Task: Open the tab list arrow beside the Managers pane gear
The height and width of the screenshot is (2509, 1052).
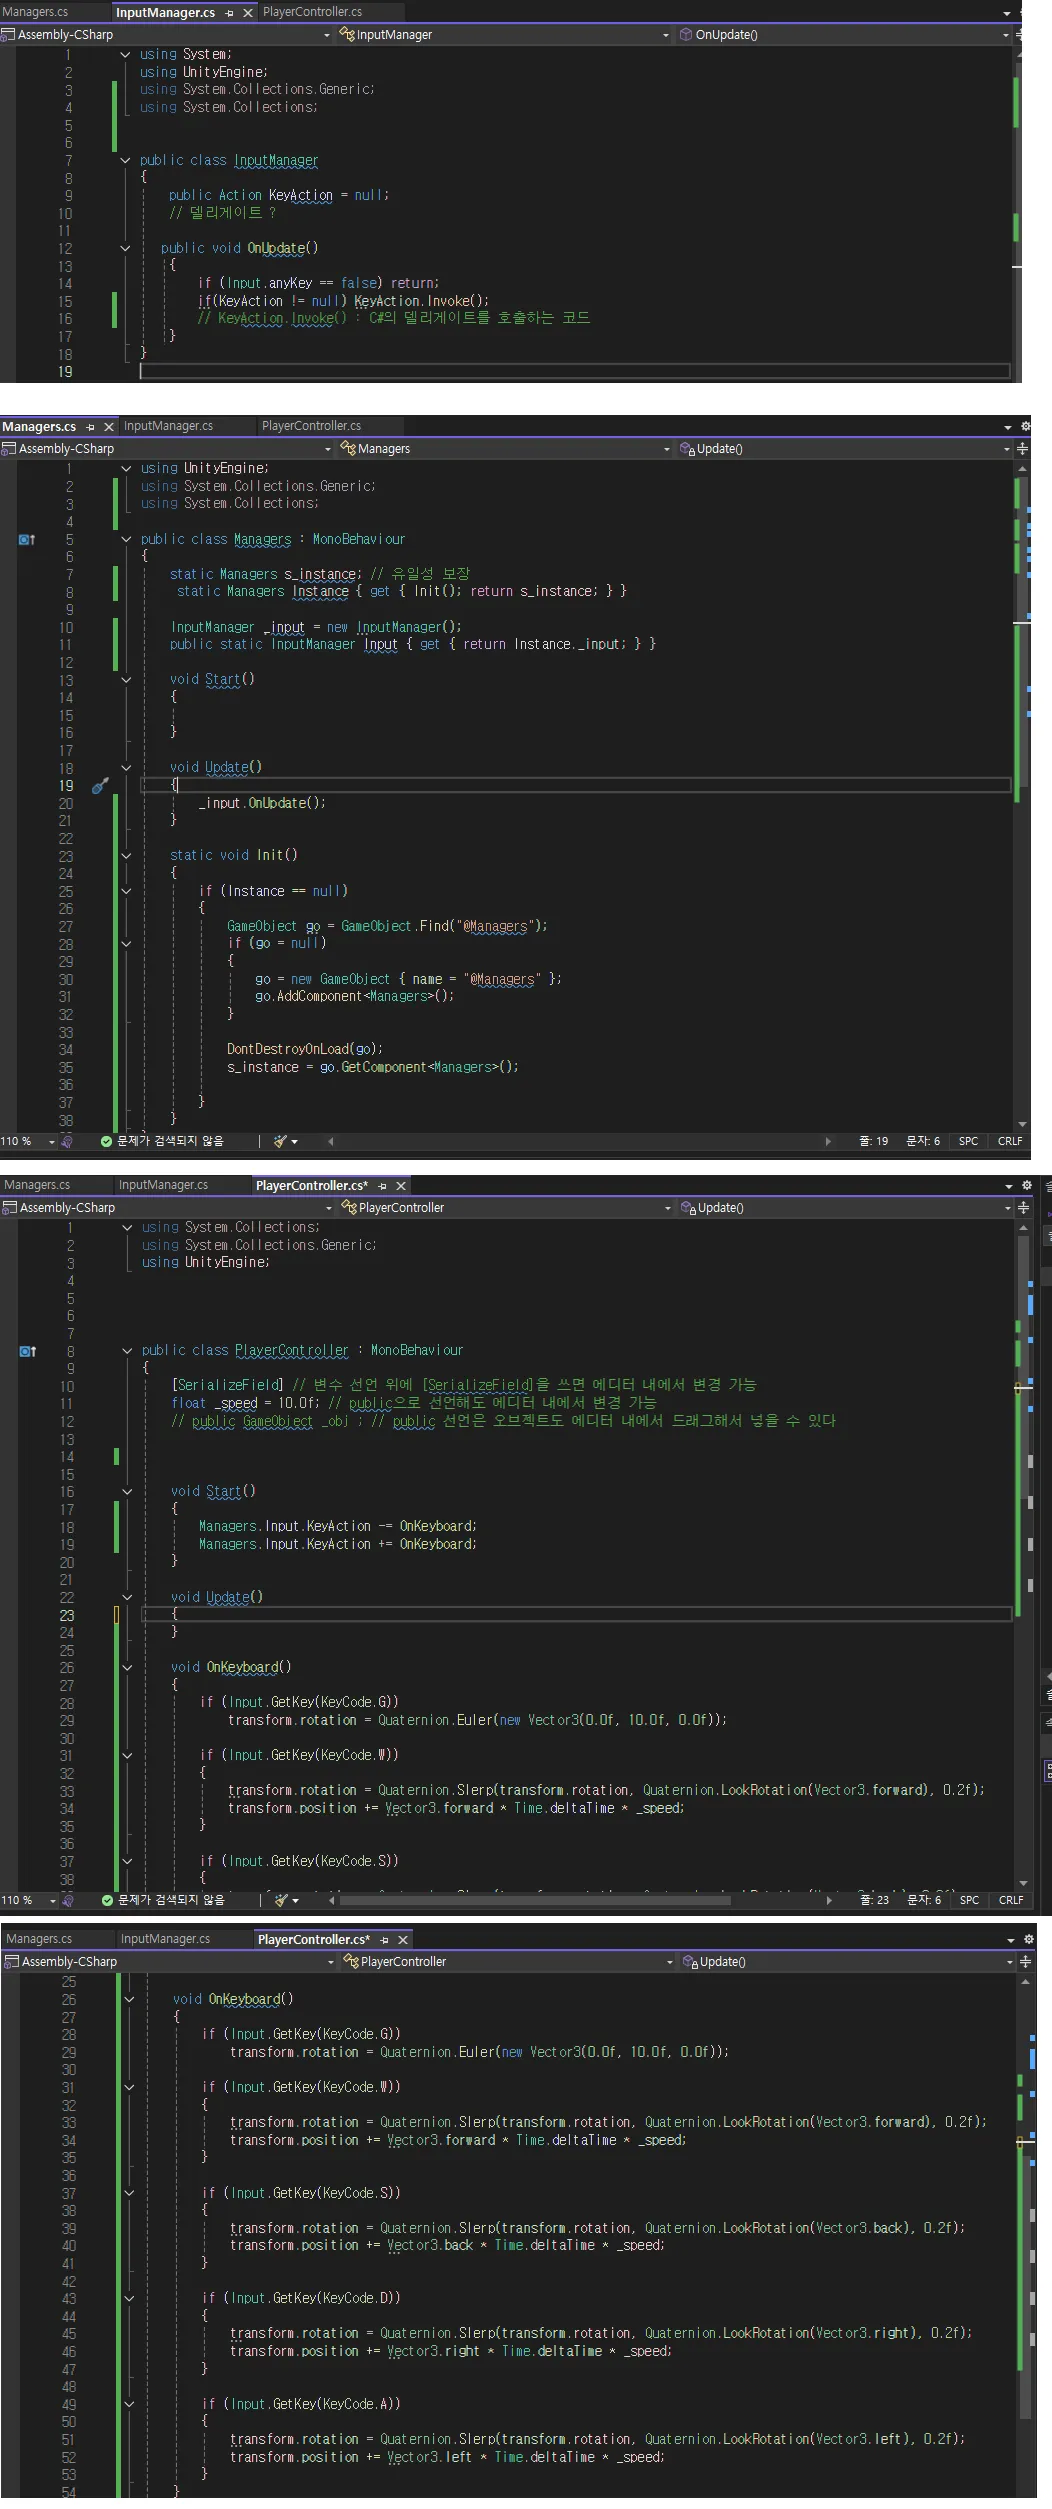Action: (x=1007, y=427)
